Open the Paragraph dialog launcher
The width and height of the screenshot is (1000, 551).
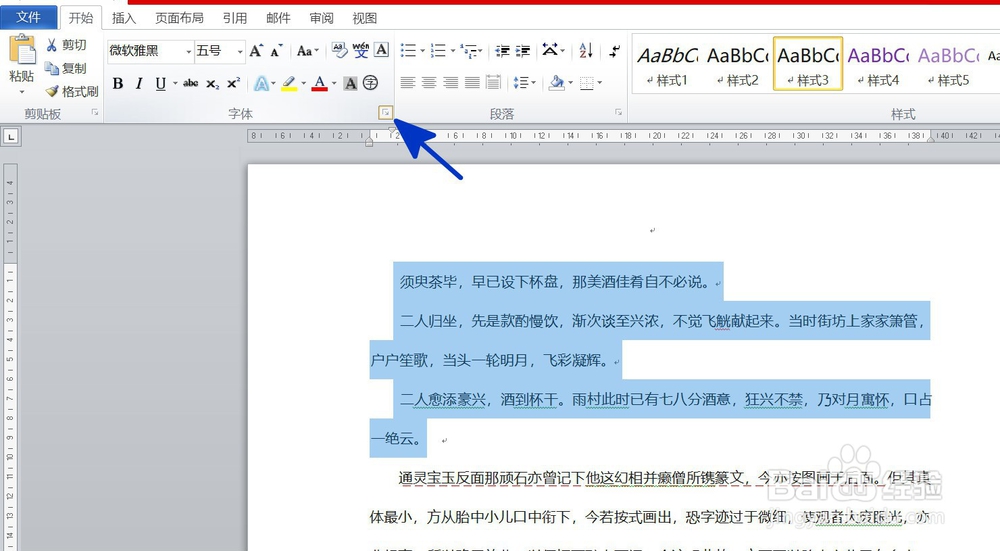(x=618, y=112)
